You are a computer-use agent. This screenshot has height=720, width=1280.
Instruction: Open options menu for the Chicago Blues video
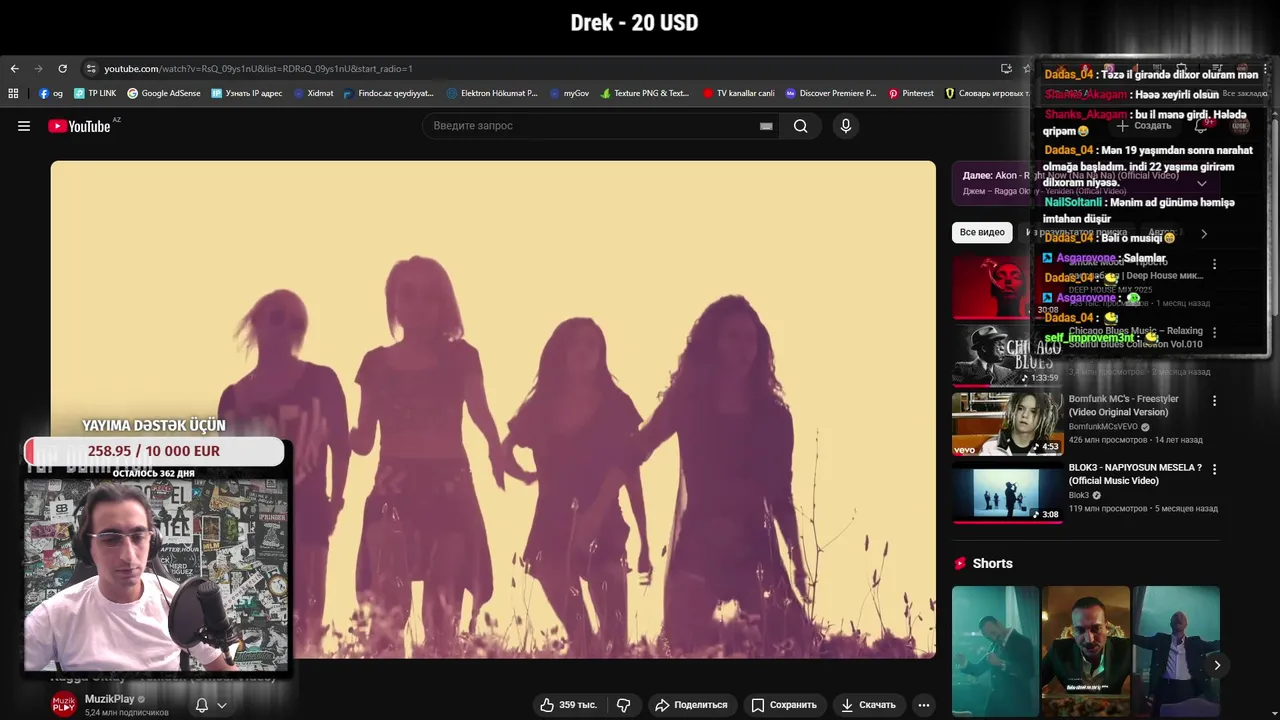[1215, 332]
